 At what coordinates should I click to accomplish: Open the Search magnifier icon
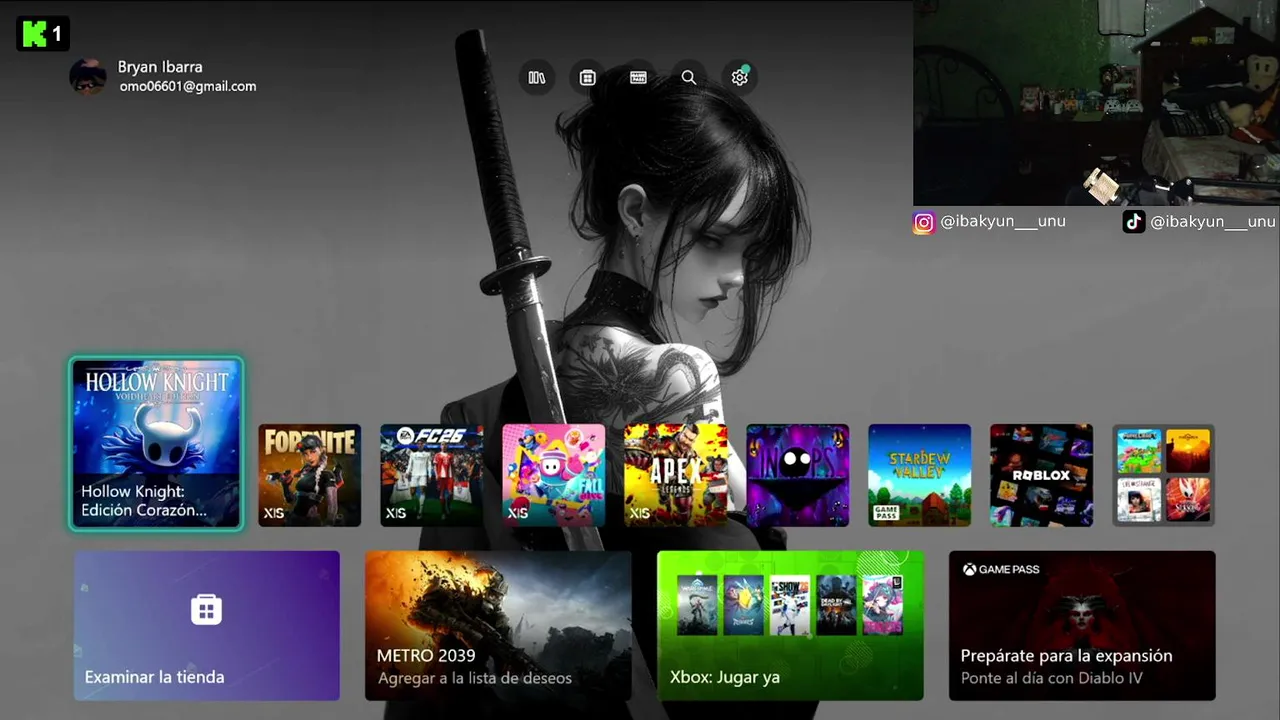(689, 77)
